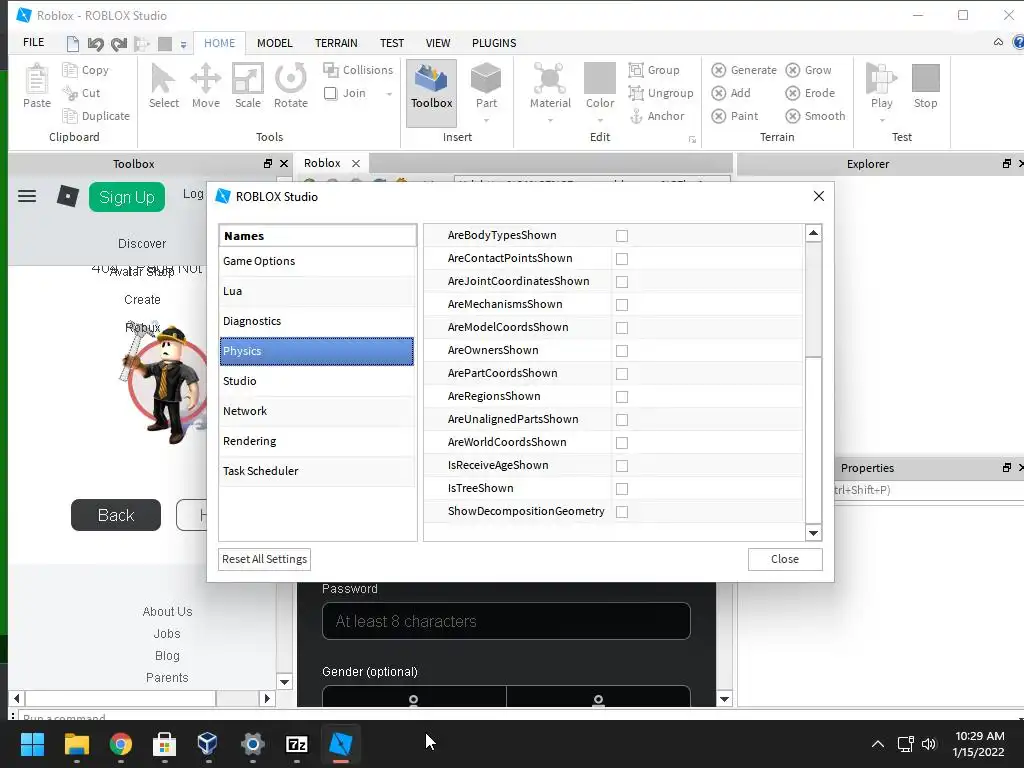The image size is (1024, 768).
Task: Open the Part dropdown arrow
Action: pyautogui.click(x=486, y=120)
